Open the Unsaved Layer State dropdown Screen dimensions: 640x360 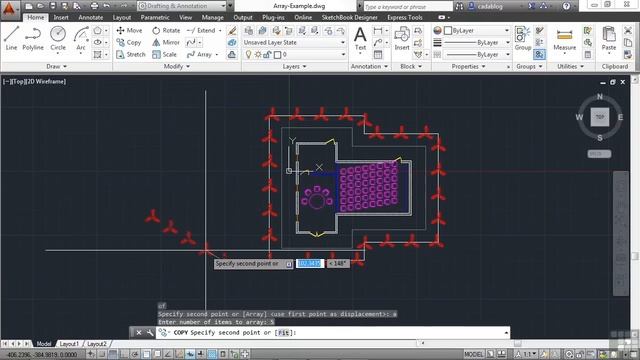294,42
